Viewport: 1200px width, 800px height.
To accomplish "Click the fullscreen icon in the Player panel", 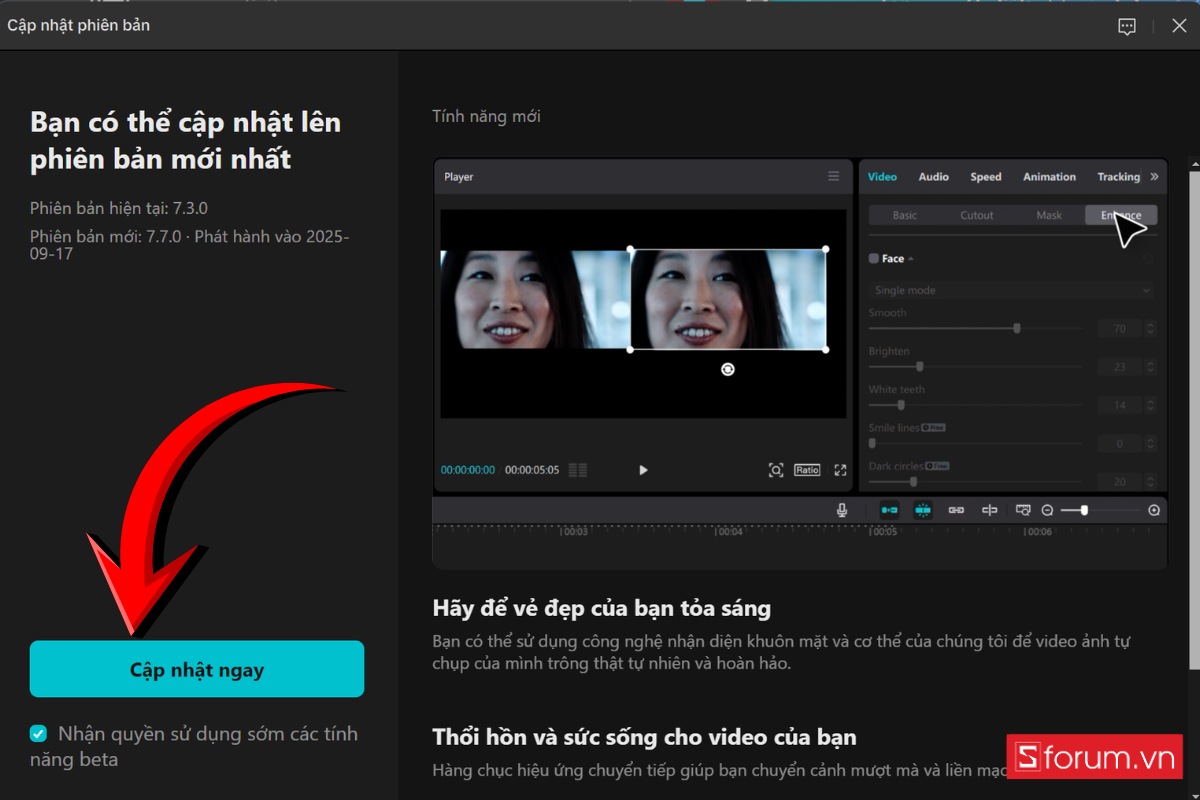I will coord(840,470).
